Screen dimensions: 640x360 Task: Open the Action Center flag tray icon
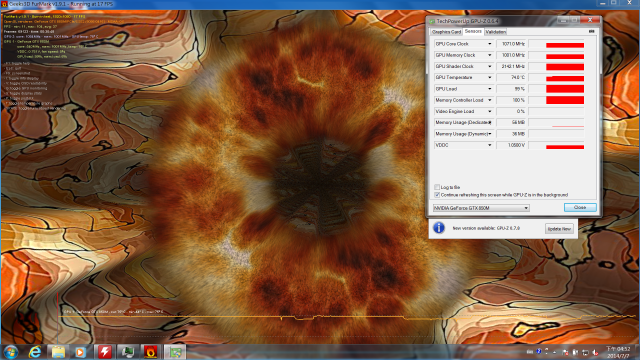565,352
